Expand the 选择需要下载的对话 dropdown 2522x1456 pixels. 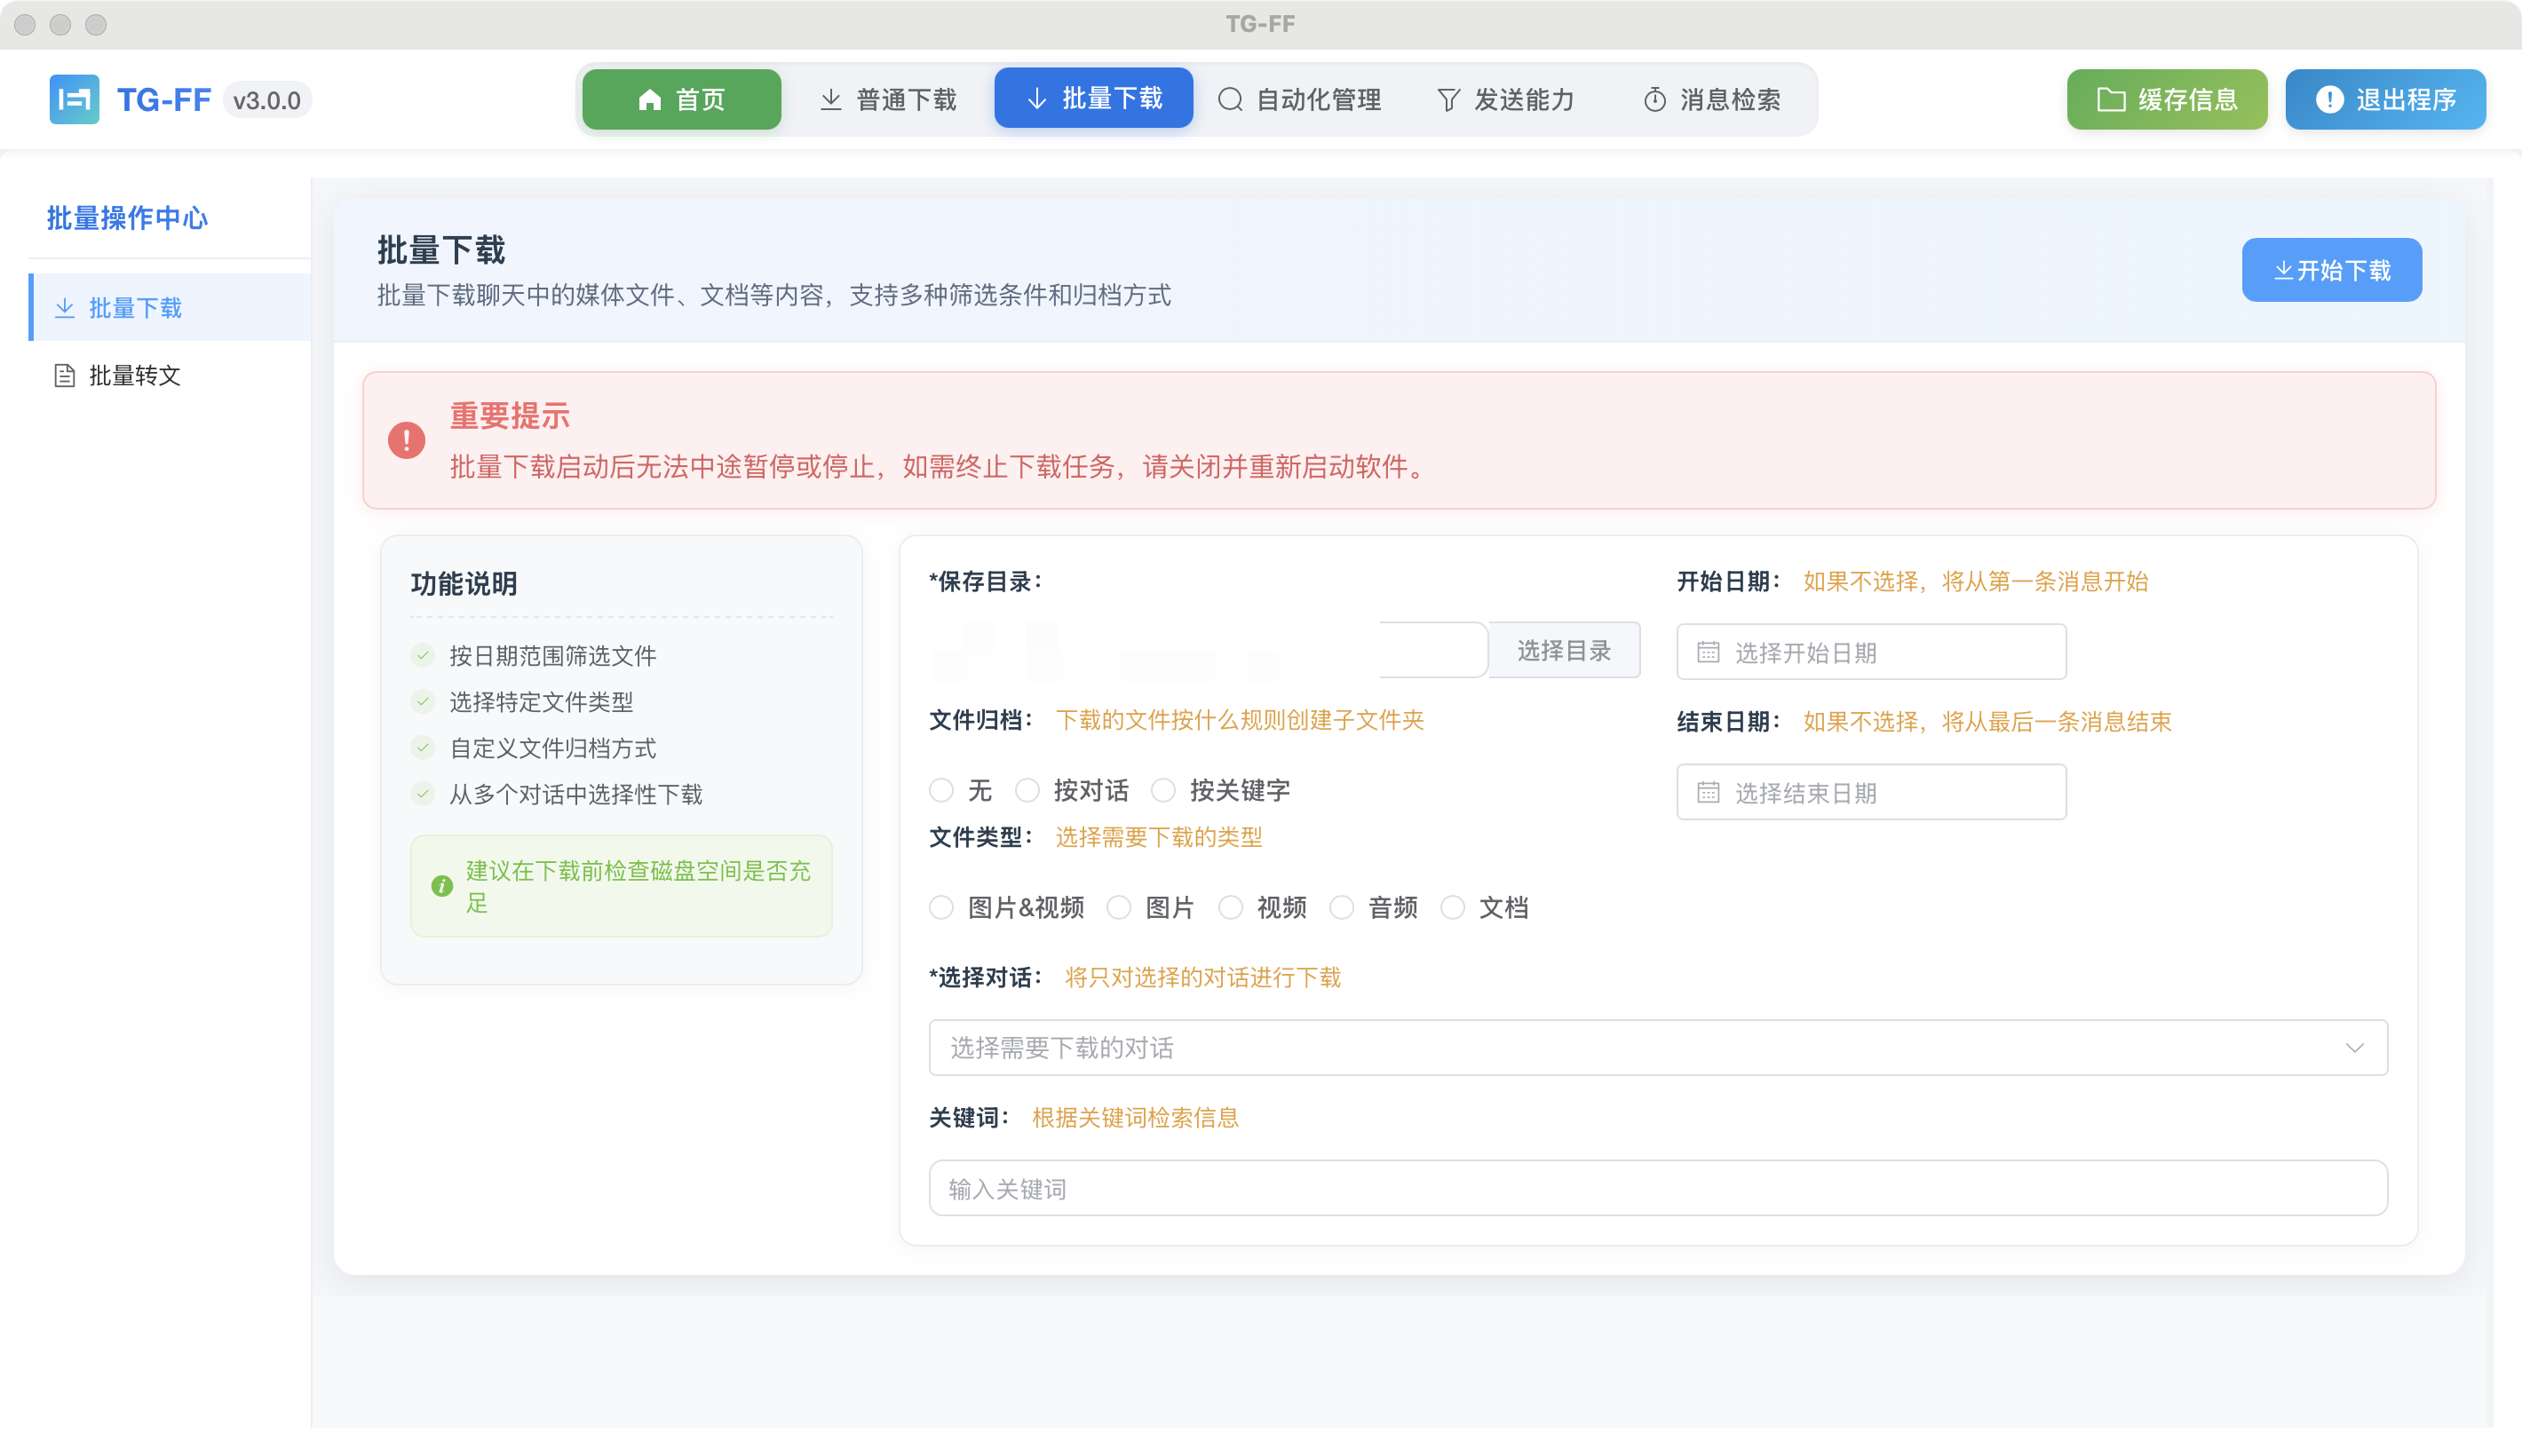click(2357, 1047)
